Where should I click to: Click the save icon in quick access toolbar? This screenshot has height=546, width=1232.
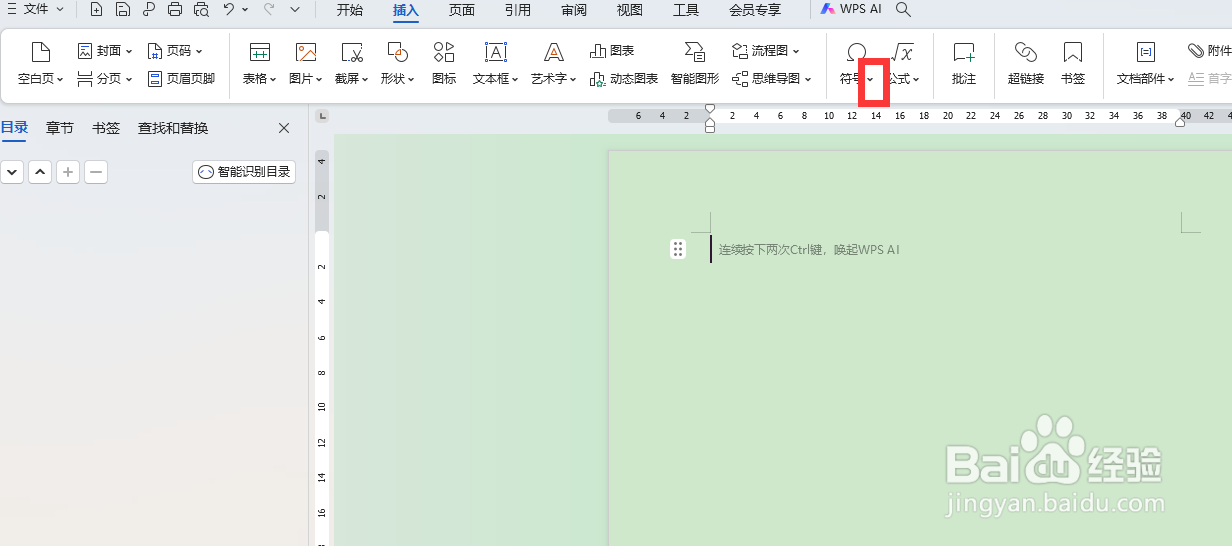pyautogui.click(x=122, y=10)
